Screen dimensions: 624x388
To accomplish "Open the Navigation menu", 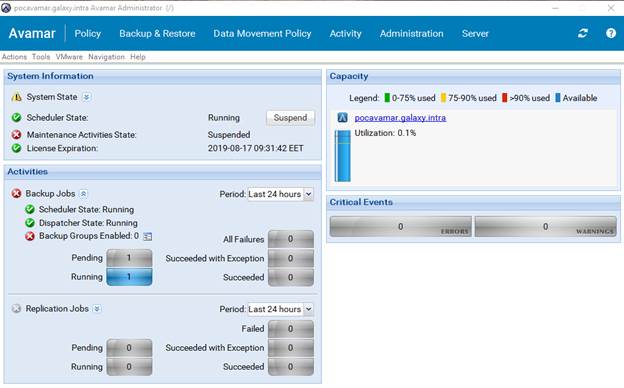I will coord(106,57).
